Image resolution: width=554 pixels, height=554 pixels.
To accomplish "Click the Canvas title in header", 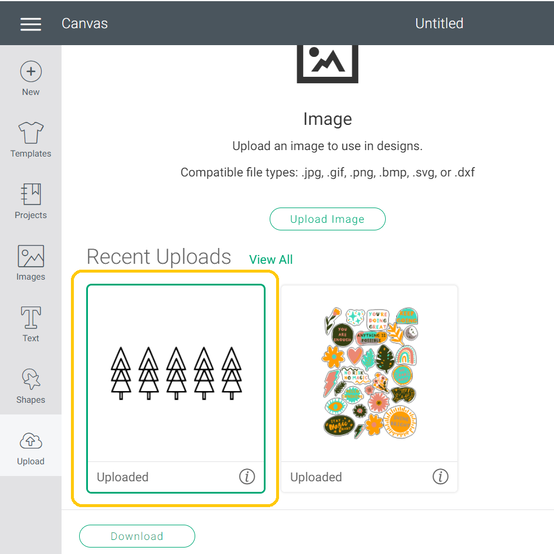I will tap(84, 24).
